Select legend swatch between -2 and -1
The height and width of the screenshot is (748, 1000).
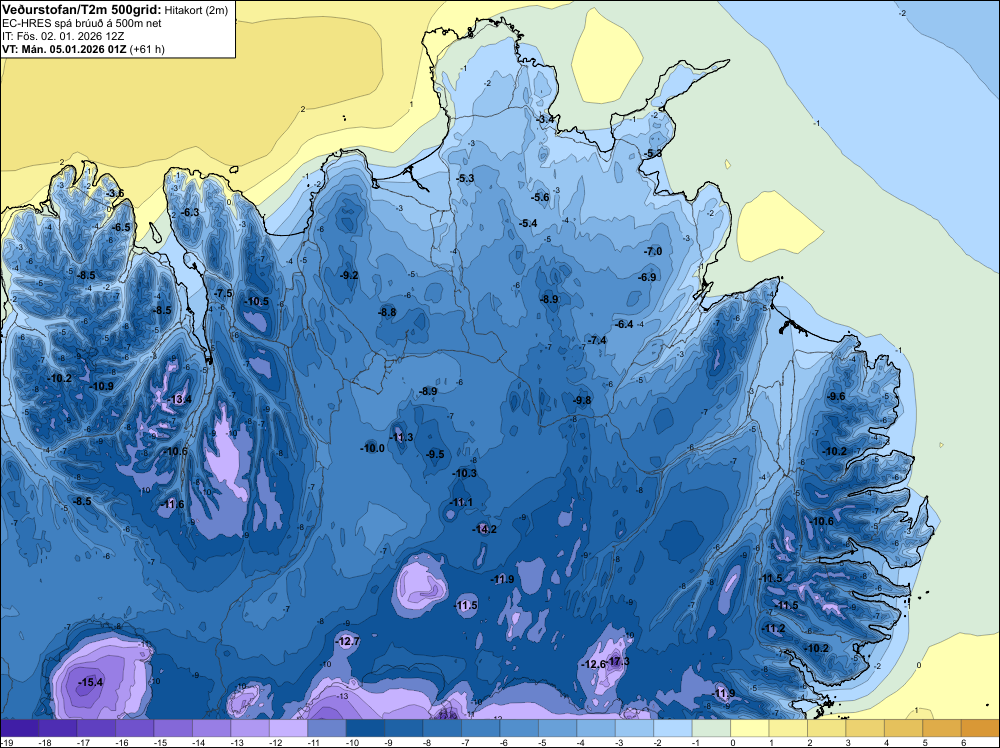pos(673,728)
